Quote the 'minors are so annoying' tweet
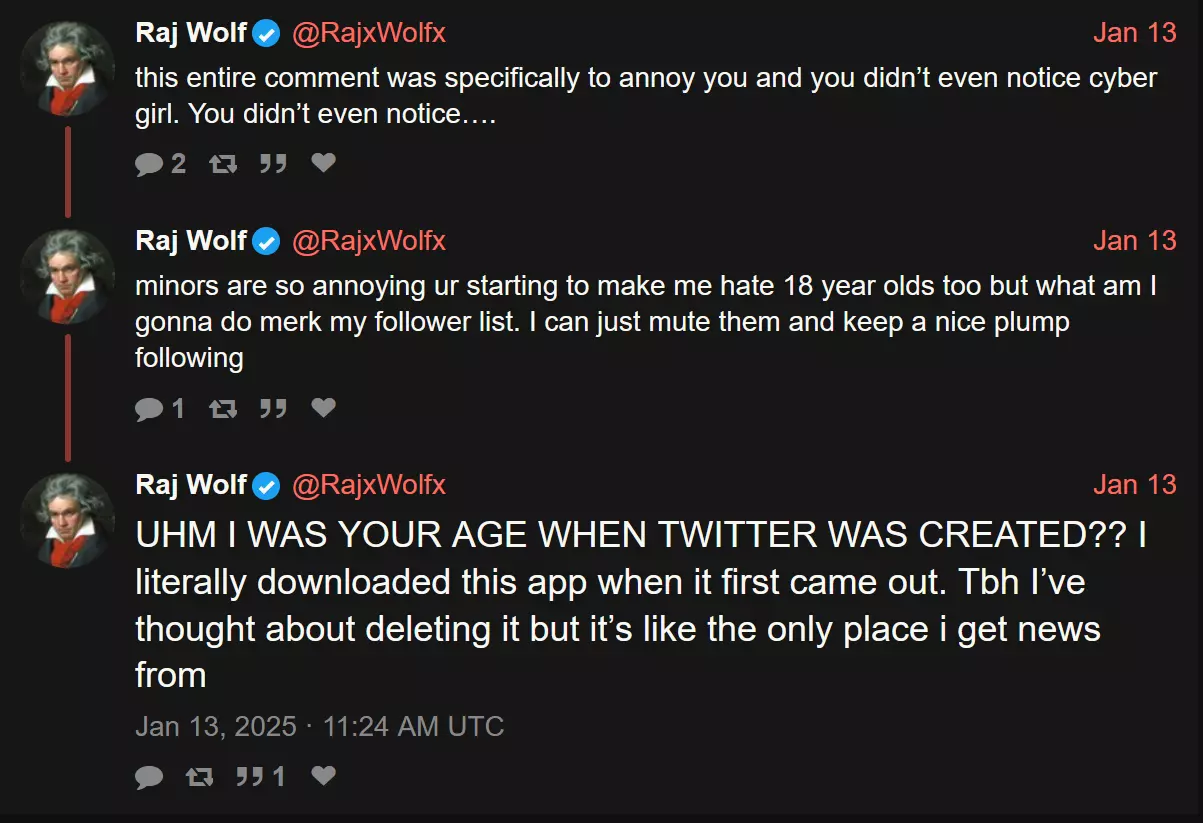1203x823 pixels. click(x=273, y=408)
